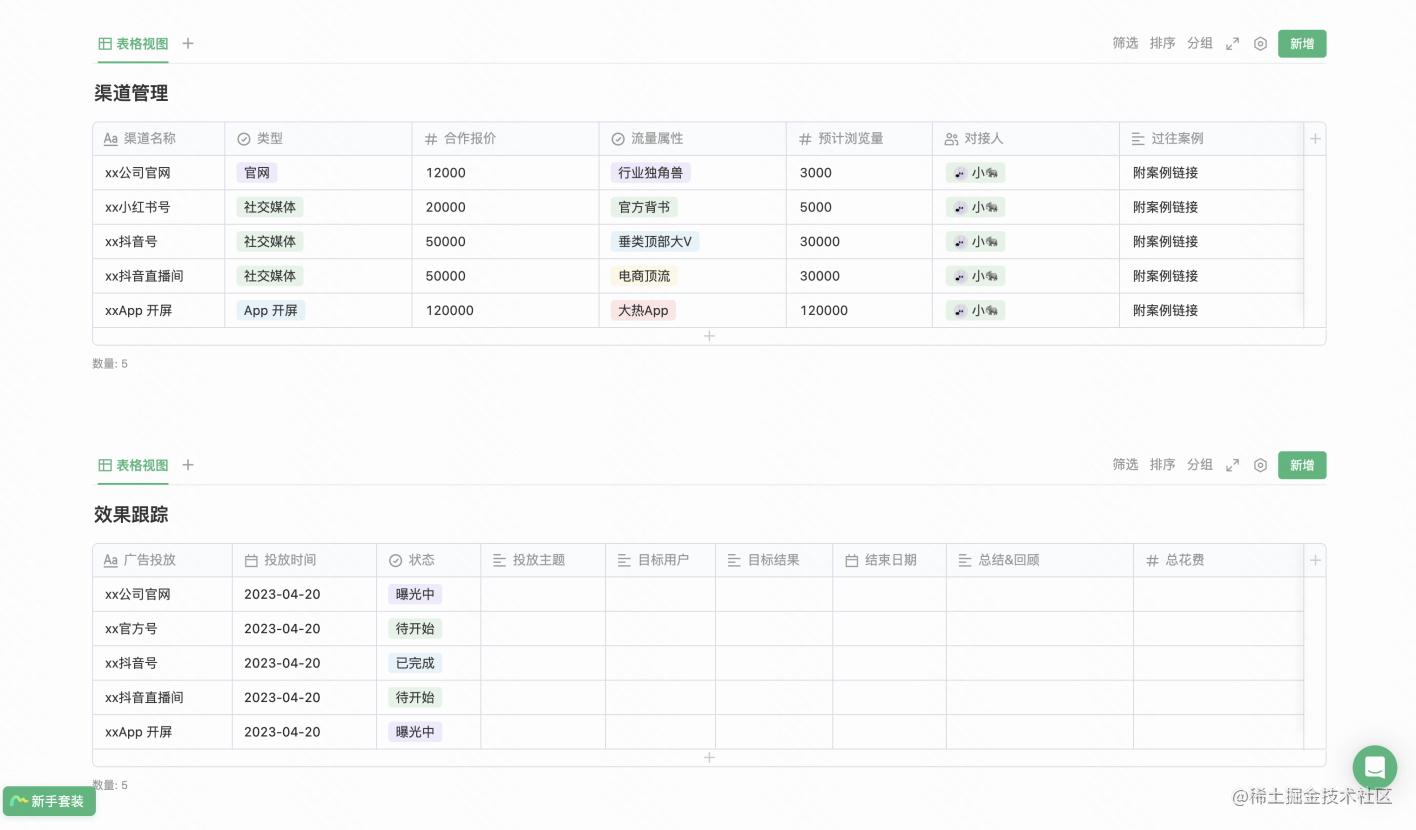Select the 官方背书 traffic tag

pyautogui.click(x=644, y=207)
